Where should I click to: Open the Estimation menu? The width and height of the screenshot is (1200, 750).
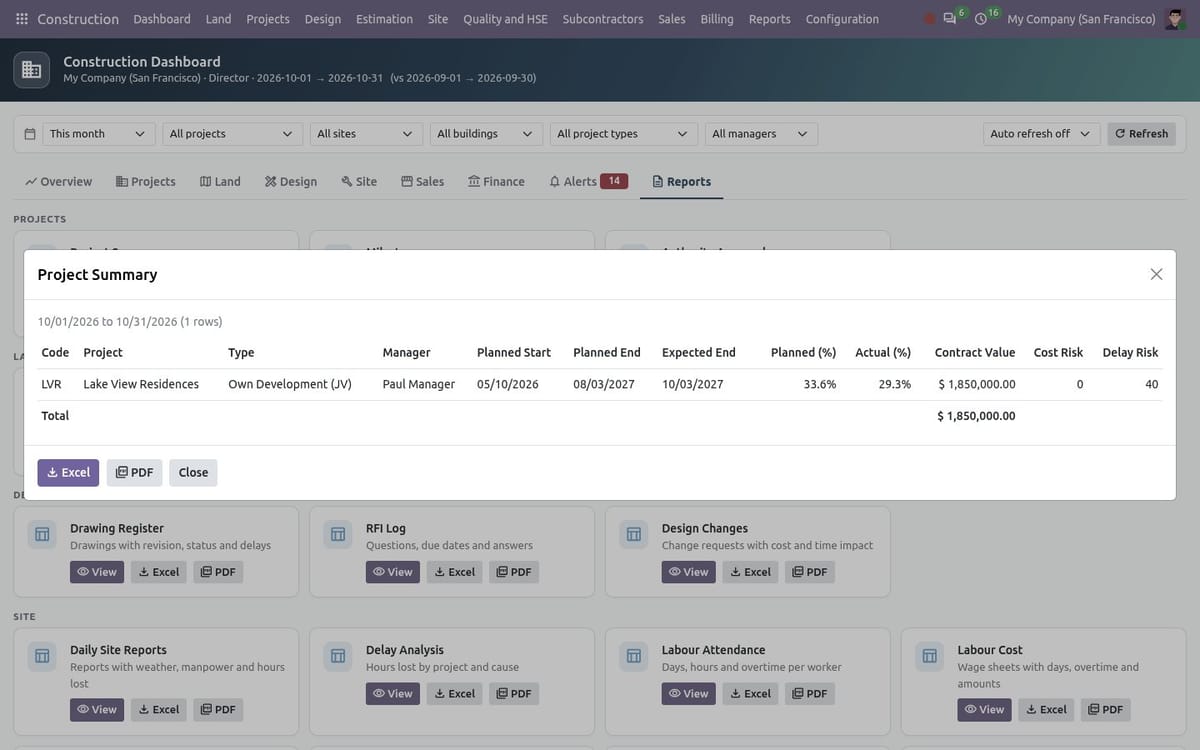pos(384,19)
